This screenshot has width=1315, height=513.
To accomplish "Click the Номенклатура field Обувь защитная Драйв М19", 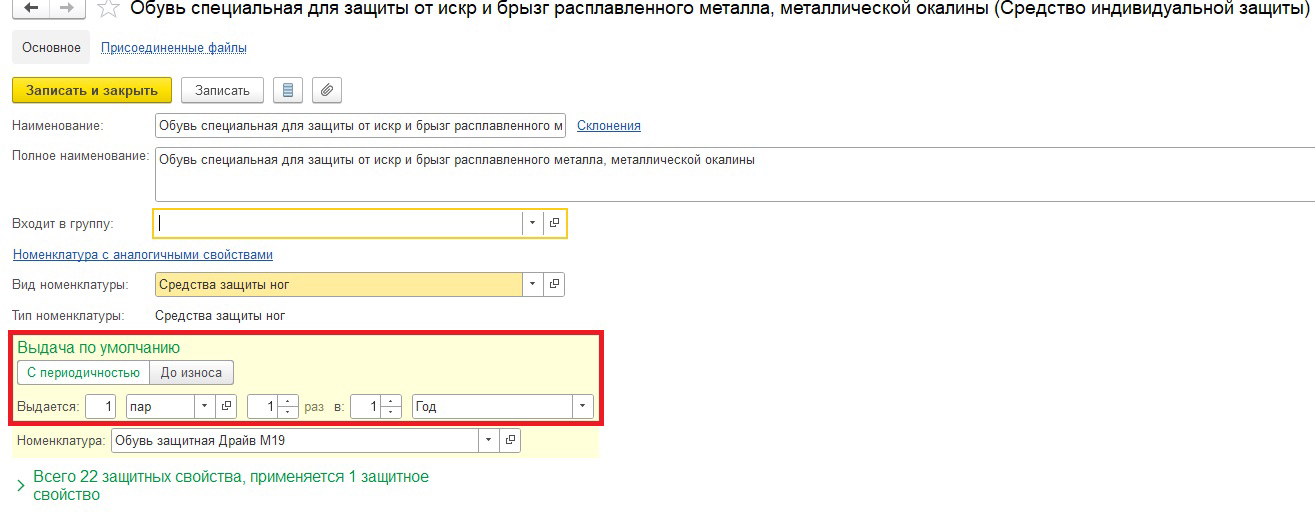I will tap(295, 440).
